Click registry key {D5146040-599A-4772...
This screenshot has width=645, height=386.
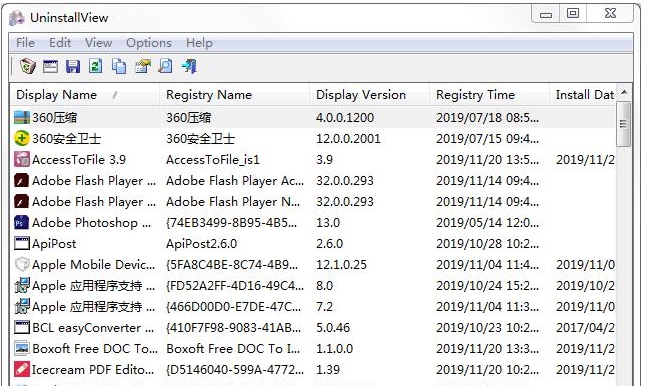click(235, 370)
